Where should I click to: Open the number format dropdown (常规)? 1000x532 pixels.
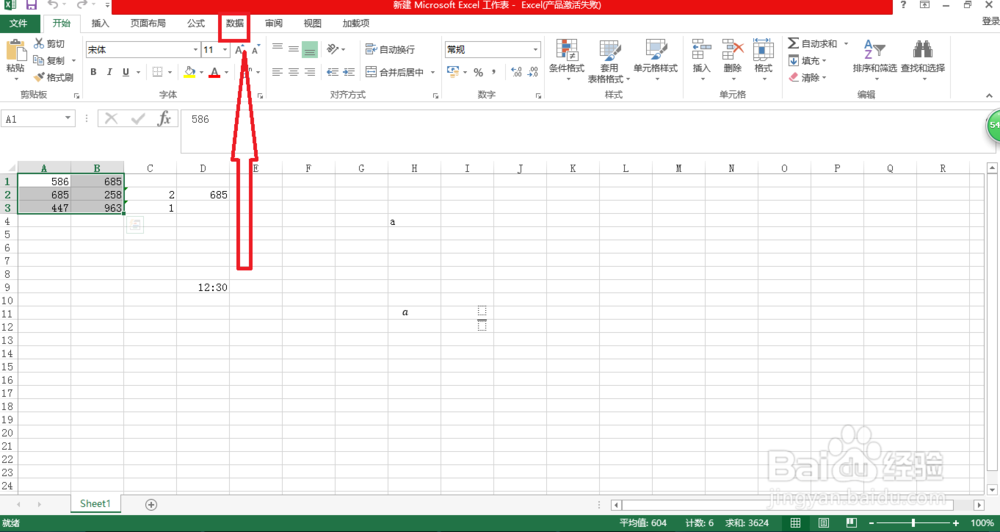coord(536,49)
